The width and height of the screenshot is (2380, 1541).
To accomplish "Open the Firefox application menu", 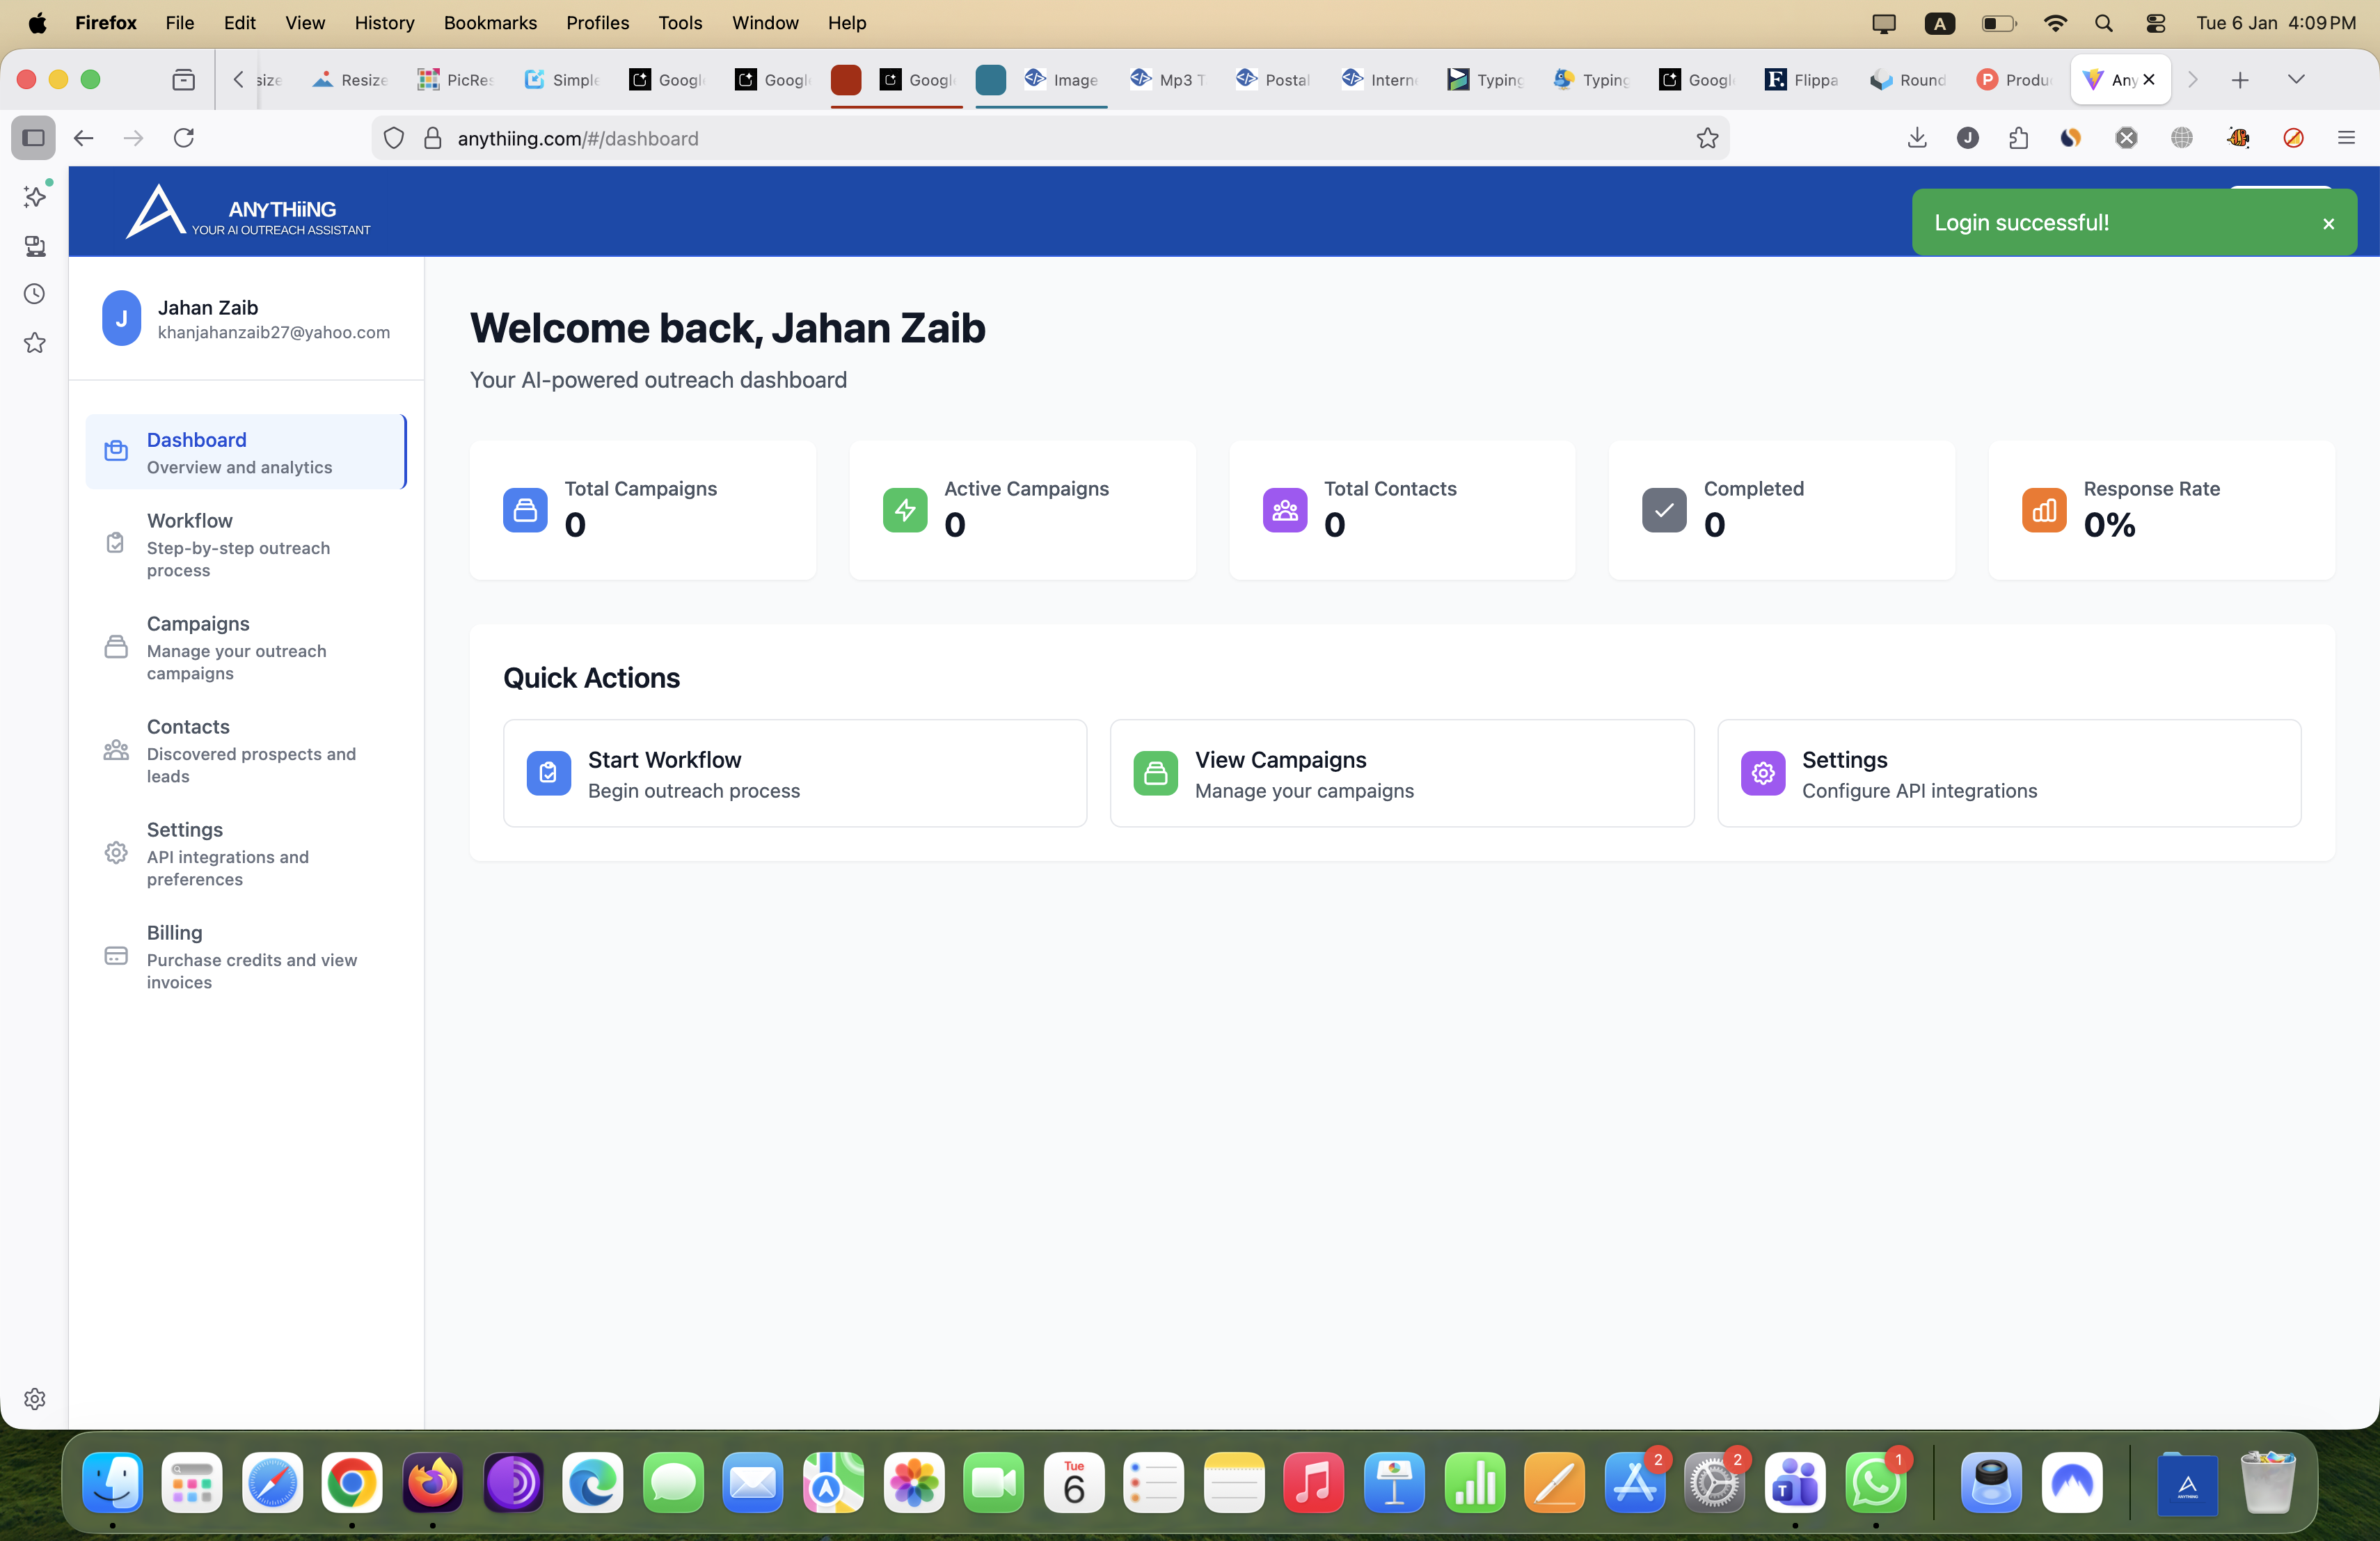I will pyautogui.click(x=2347, y=138).
